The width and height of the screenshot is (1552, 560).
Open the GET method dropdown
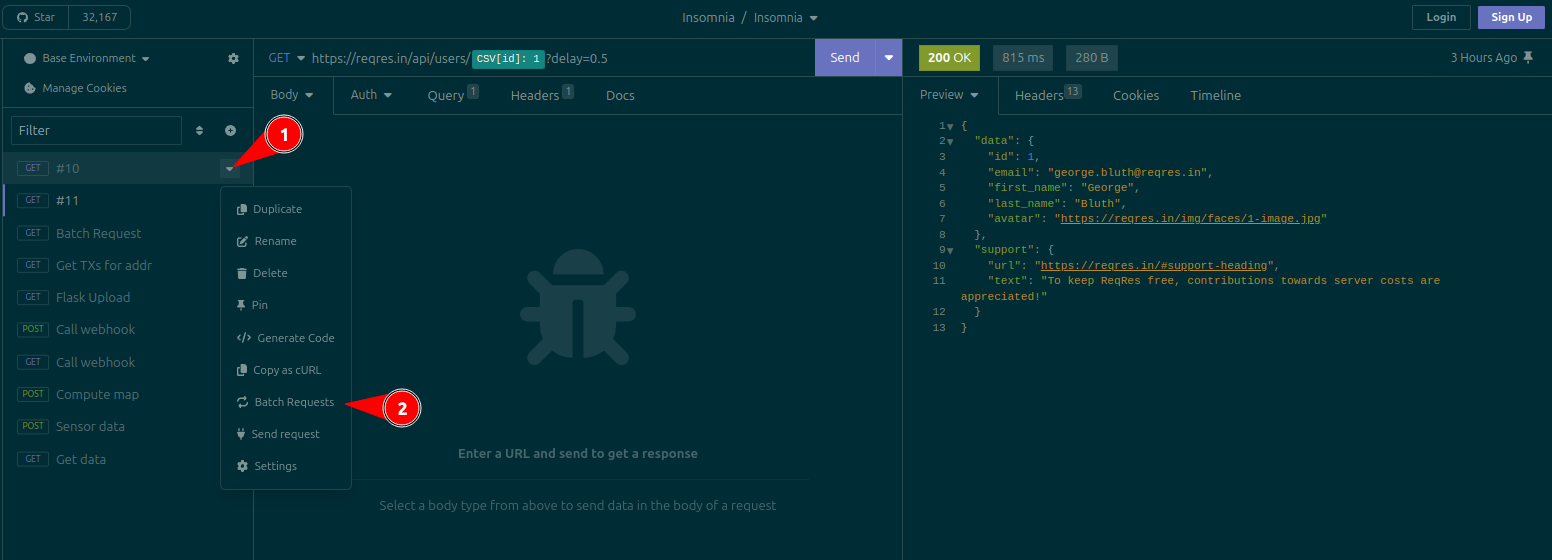[287, 58]
